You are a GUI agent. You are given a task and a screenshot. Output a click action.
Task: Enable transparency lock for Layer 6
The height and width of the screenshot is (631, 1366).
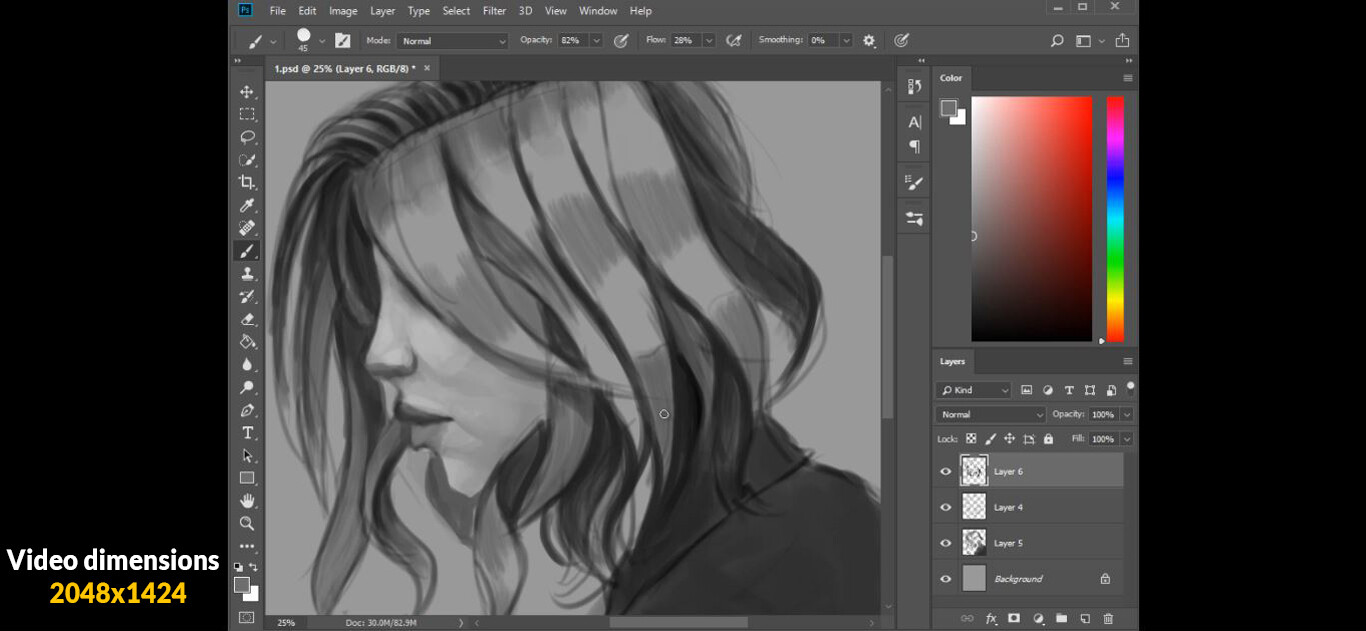[971, 438]
